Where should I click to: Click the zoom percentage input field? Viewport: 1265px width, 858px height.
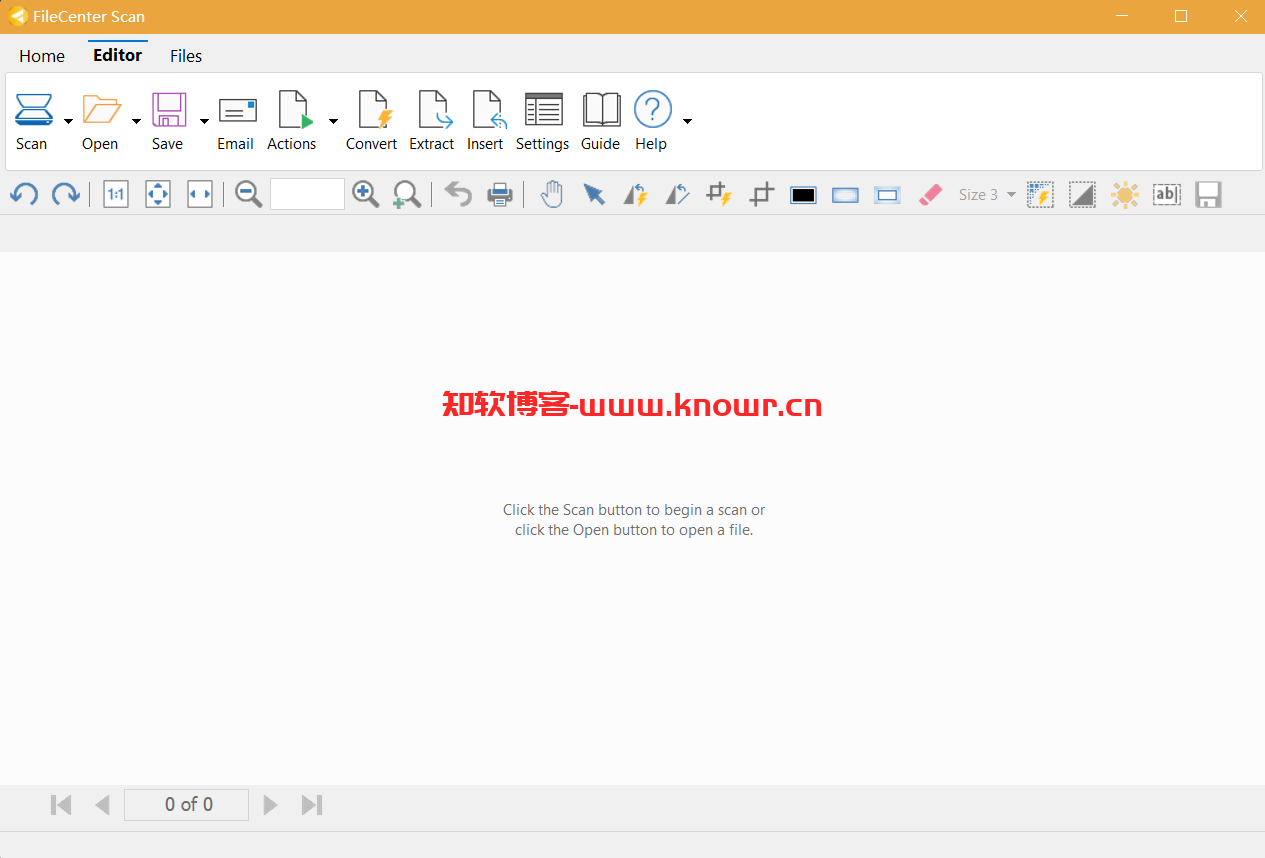[307, 194]
